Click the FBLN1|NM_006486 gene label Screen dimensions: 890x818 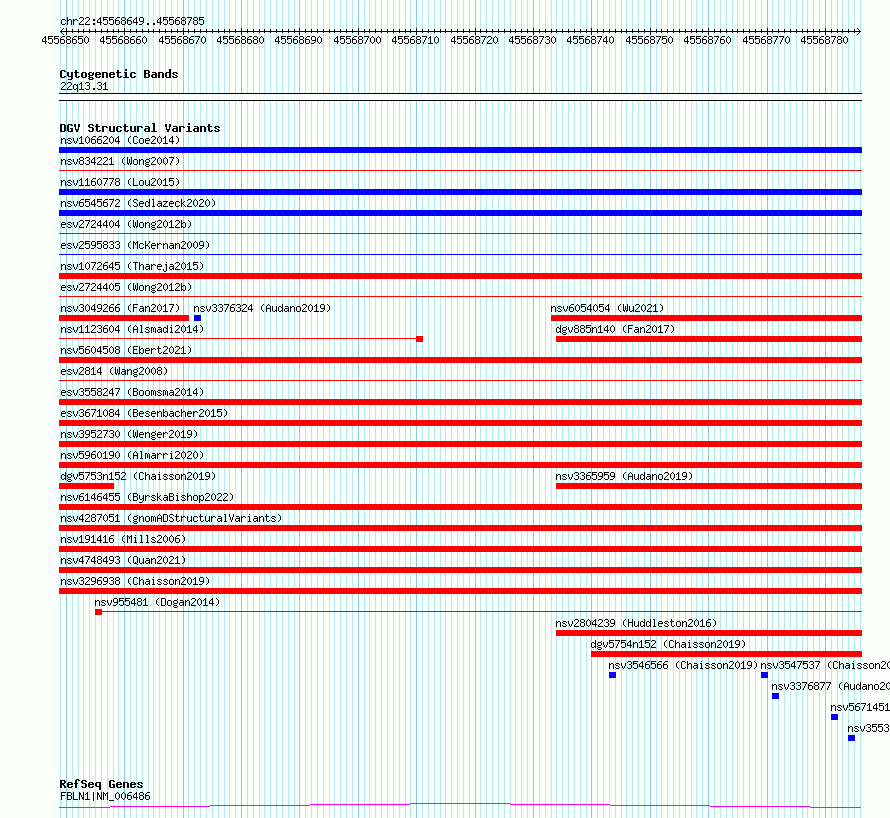105,796
